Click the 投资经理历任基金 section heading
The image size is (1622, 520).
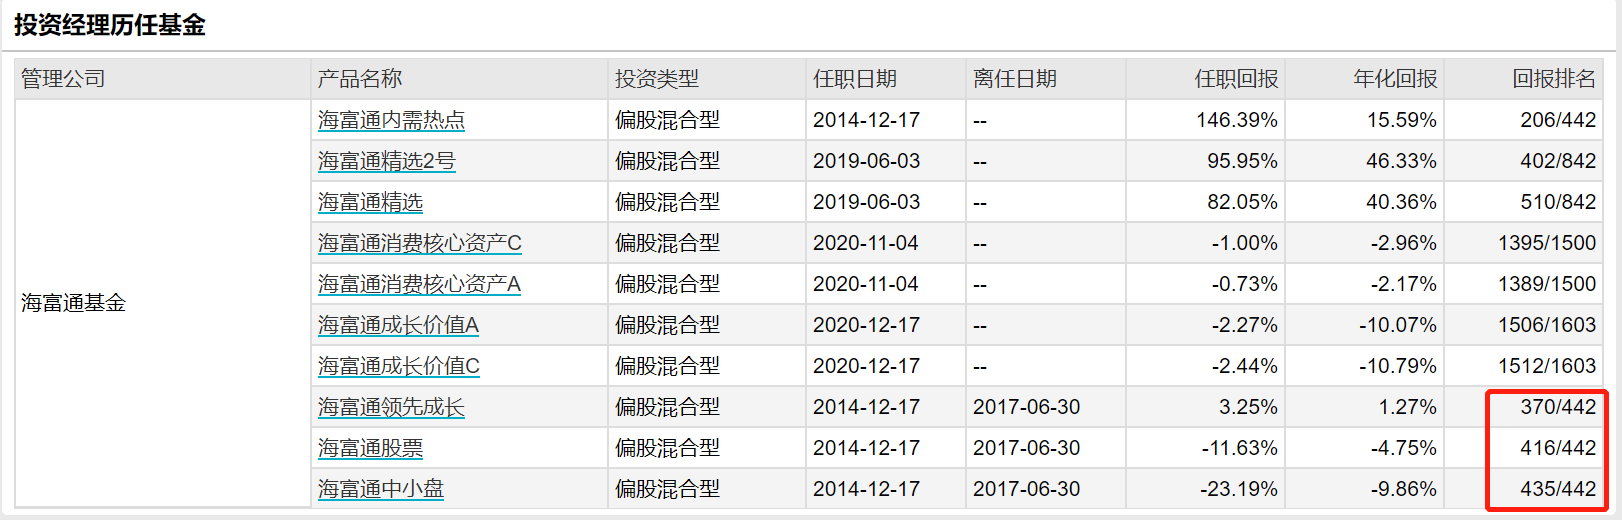click(110, 25)
